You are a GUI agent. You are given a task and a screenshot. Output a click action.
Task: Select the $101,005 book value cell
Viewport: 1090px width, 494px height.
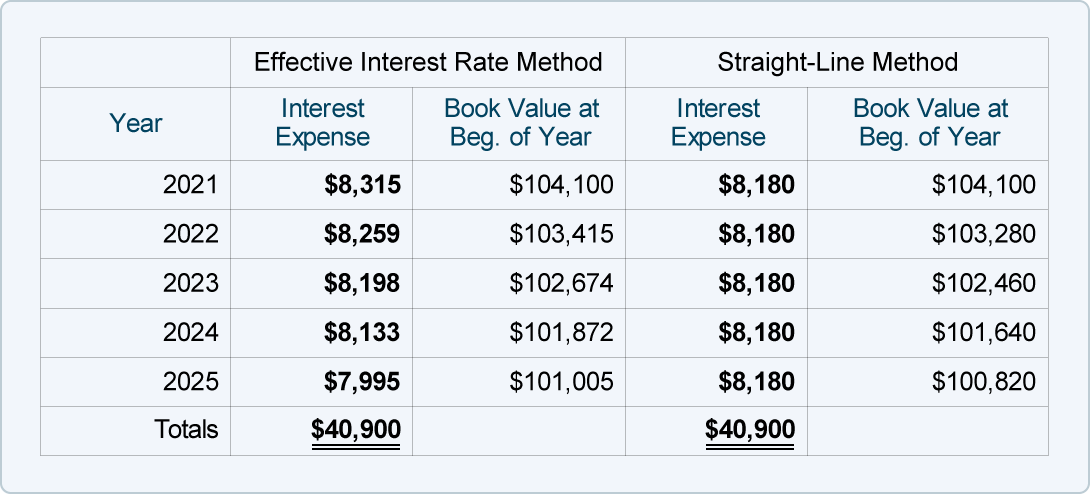[x=561, y=381]
